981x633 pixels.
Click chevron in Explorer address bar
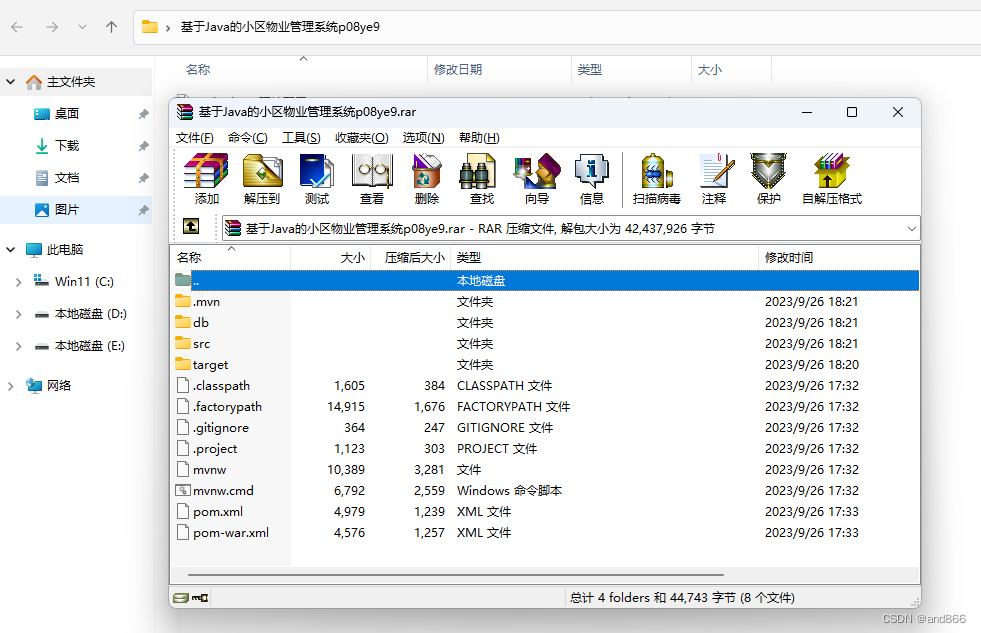point(168,28)
